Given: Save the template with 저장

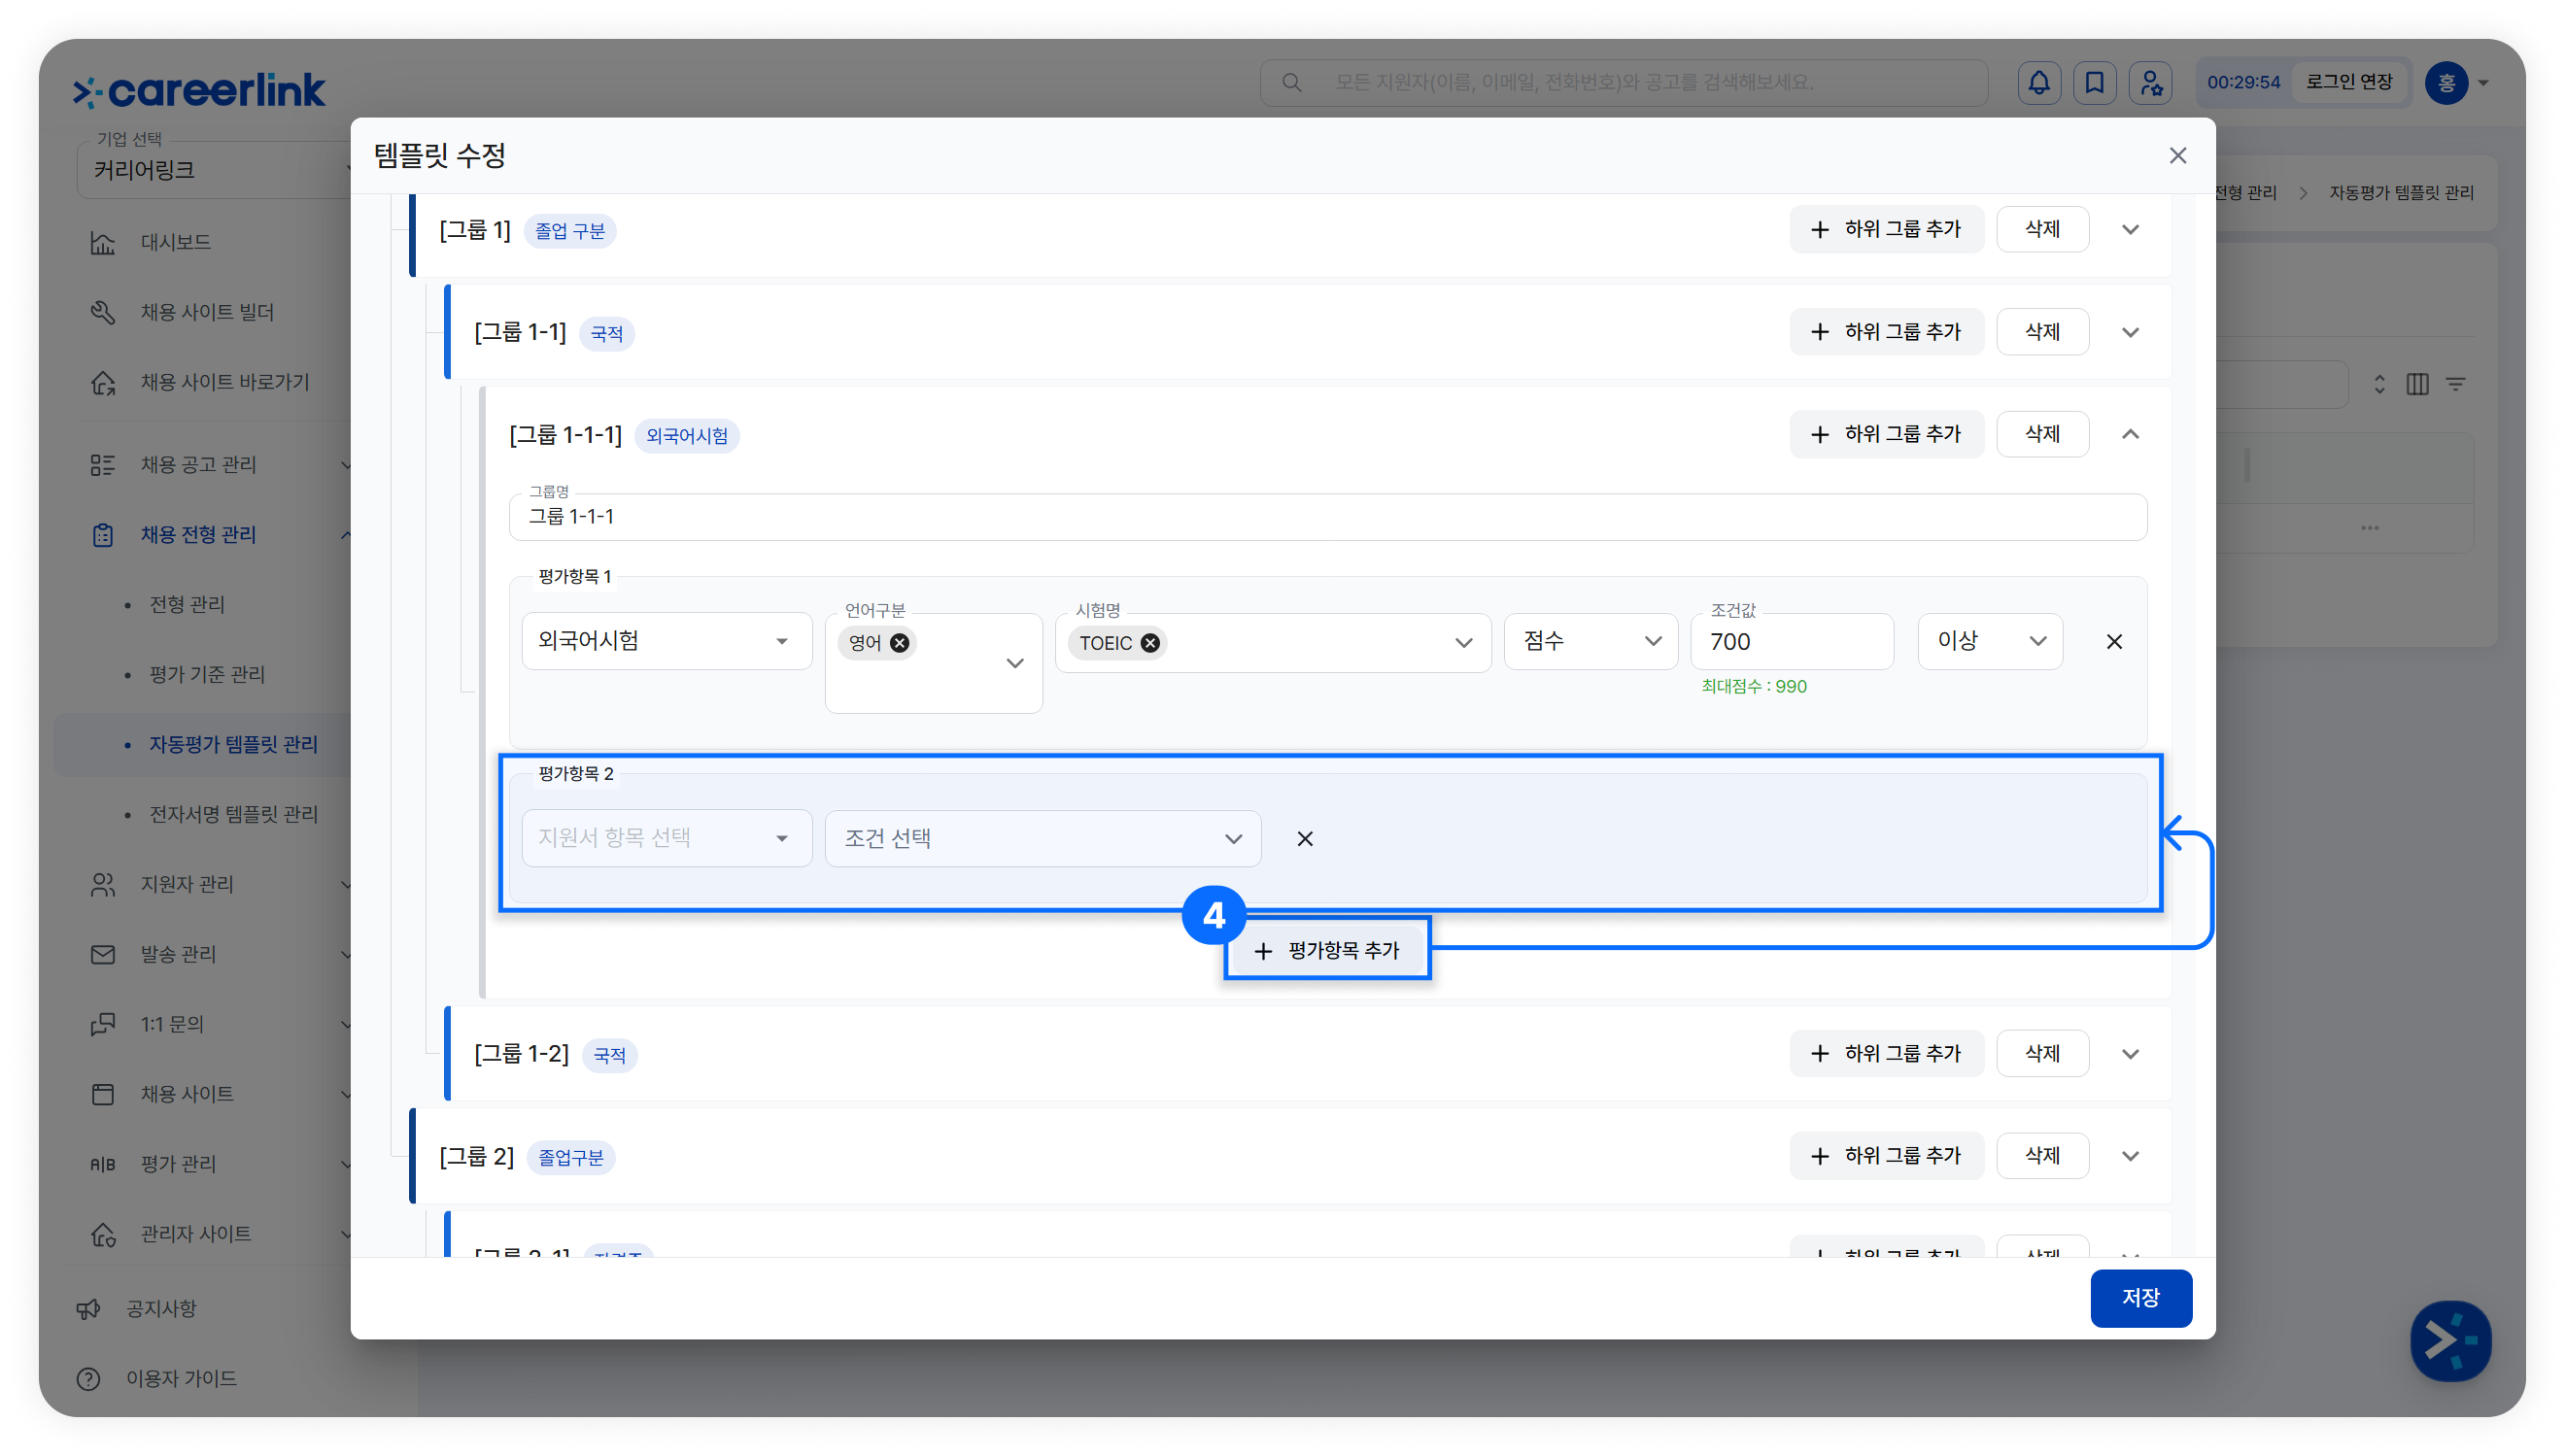Looking at the screenshot, I should tap(2140, 1298).
